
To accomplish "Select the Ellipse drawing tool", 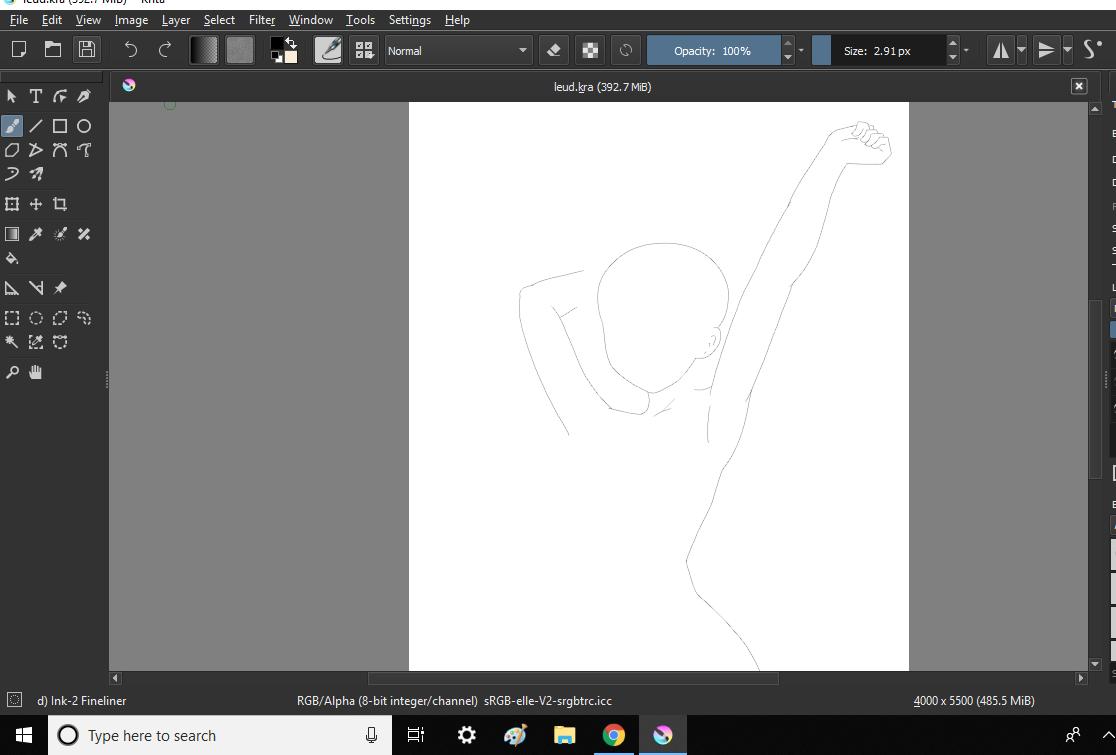I will point(84,125).
